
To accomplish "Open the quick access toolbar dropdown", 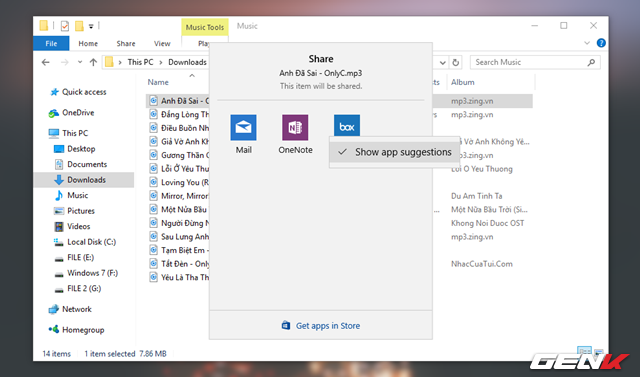I will pyautogui.click(x=91, y=27).
